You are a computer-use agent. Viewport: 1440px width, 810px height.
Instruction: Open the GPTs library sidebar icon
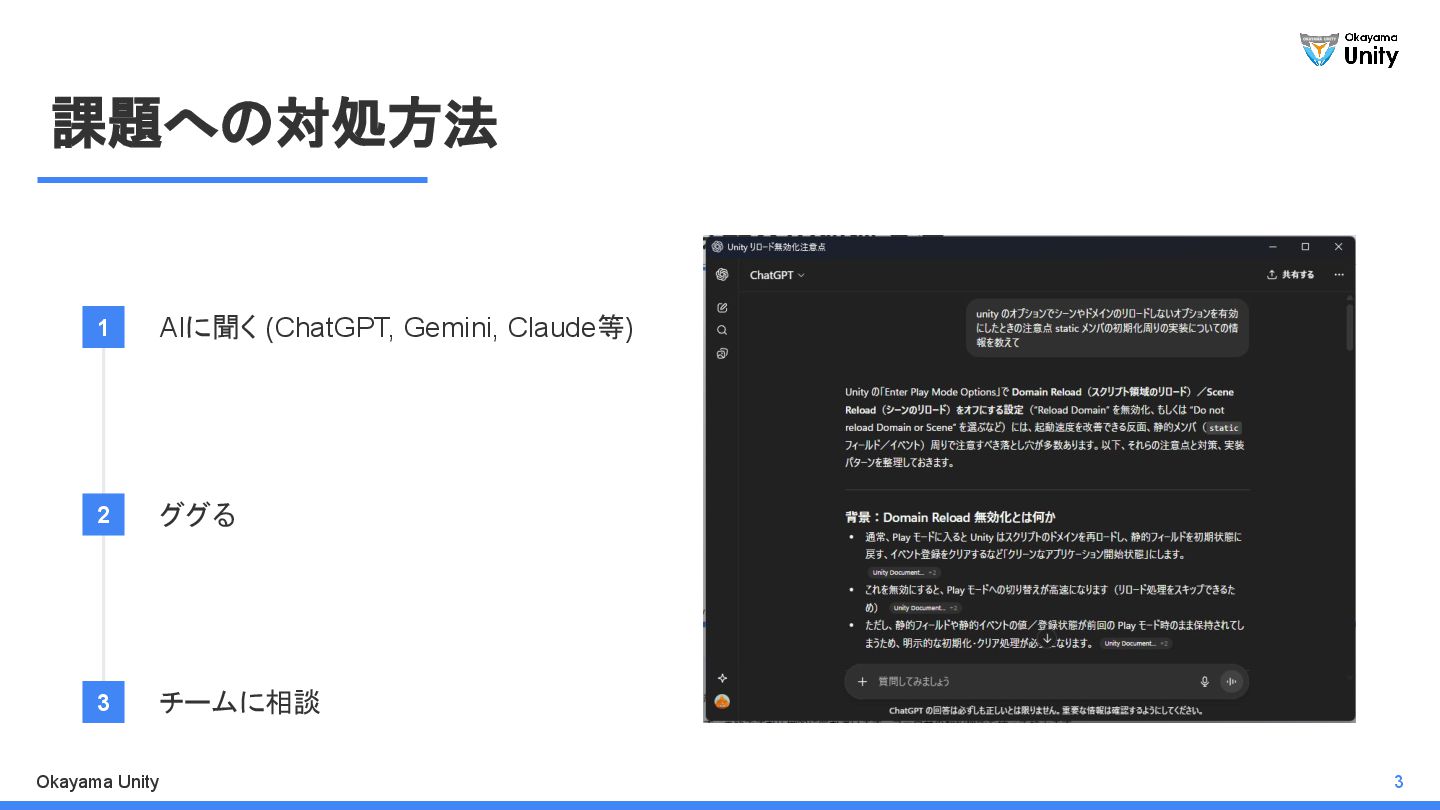point(722,353)
